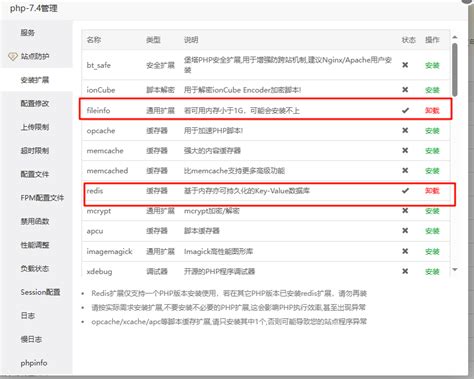Open 超时限制 settings
Image resolution: width=474 pixels, height=379 pixels.
[35, 151]
